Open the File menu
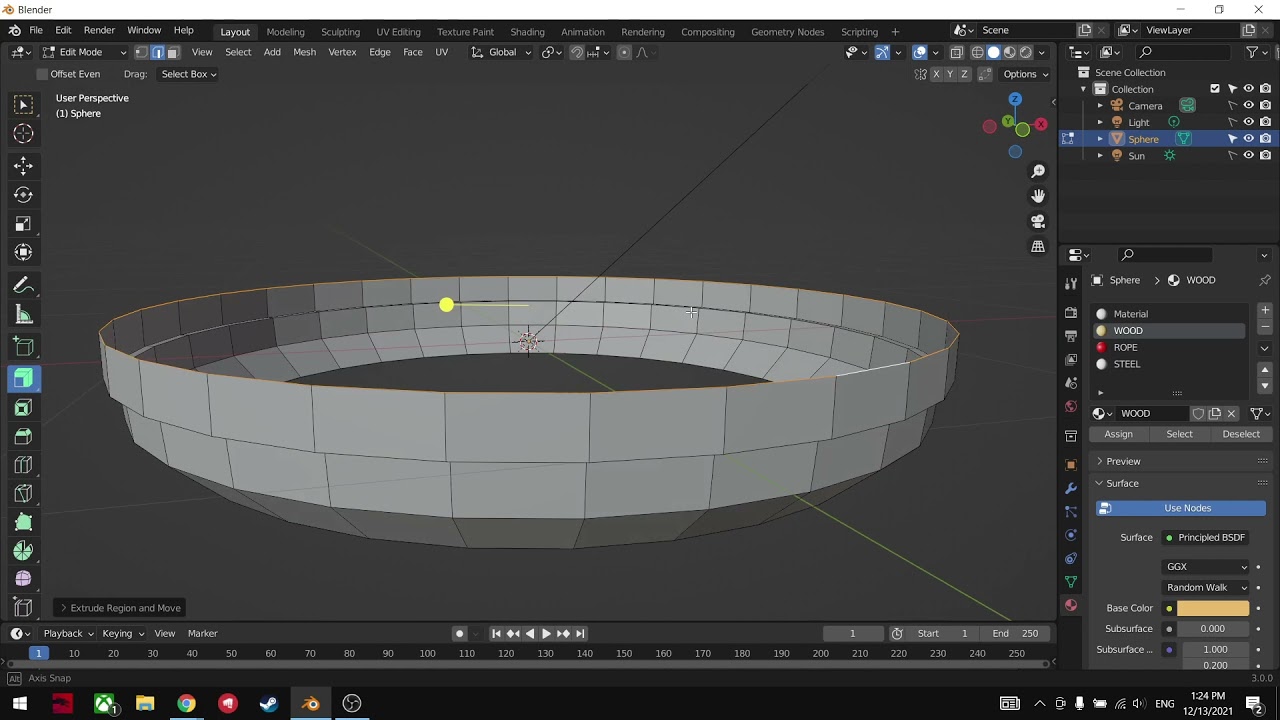The image size is (1280, 720). coord(36,31)
